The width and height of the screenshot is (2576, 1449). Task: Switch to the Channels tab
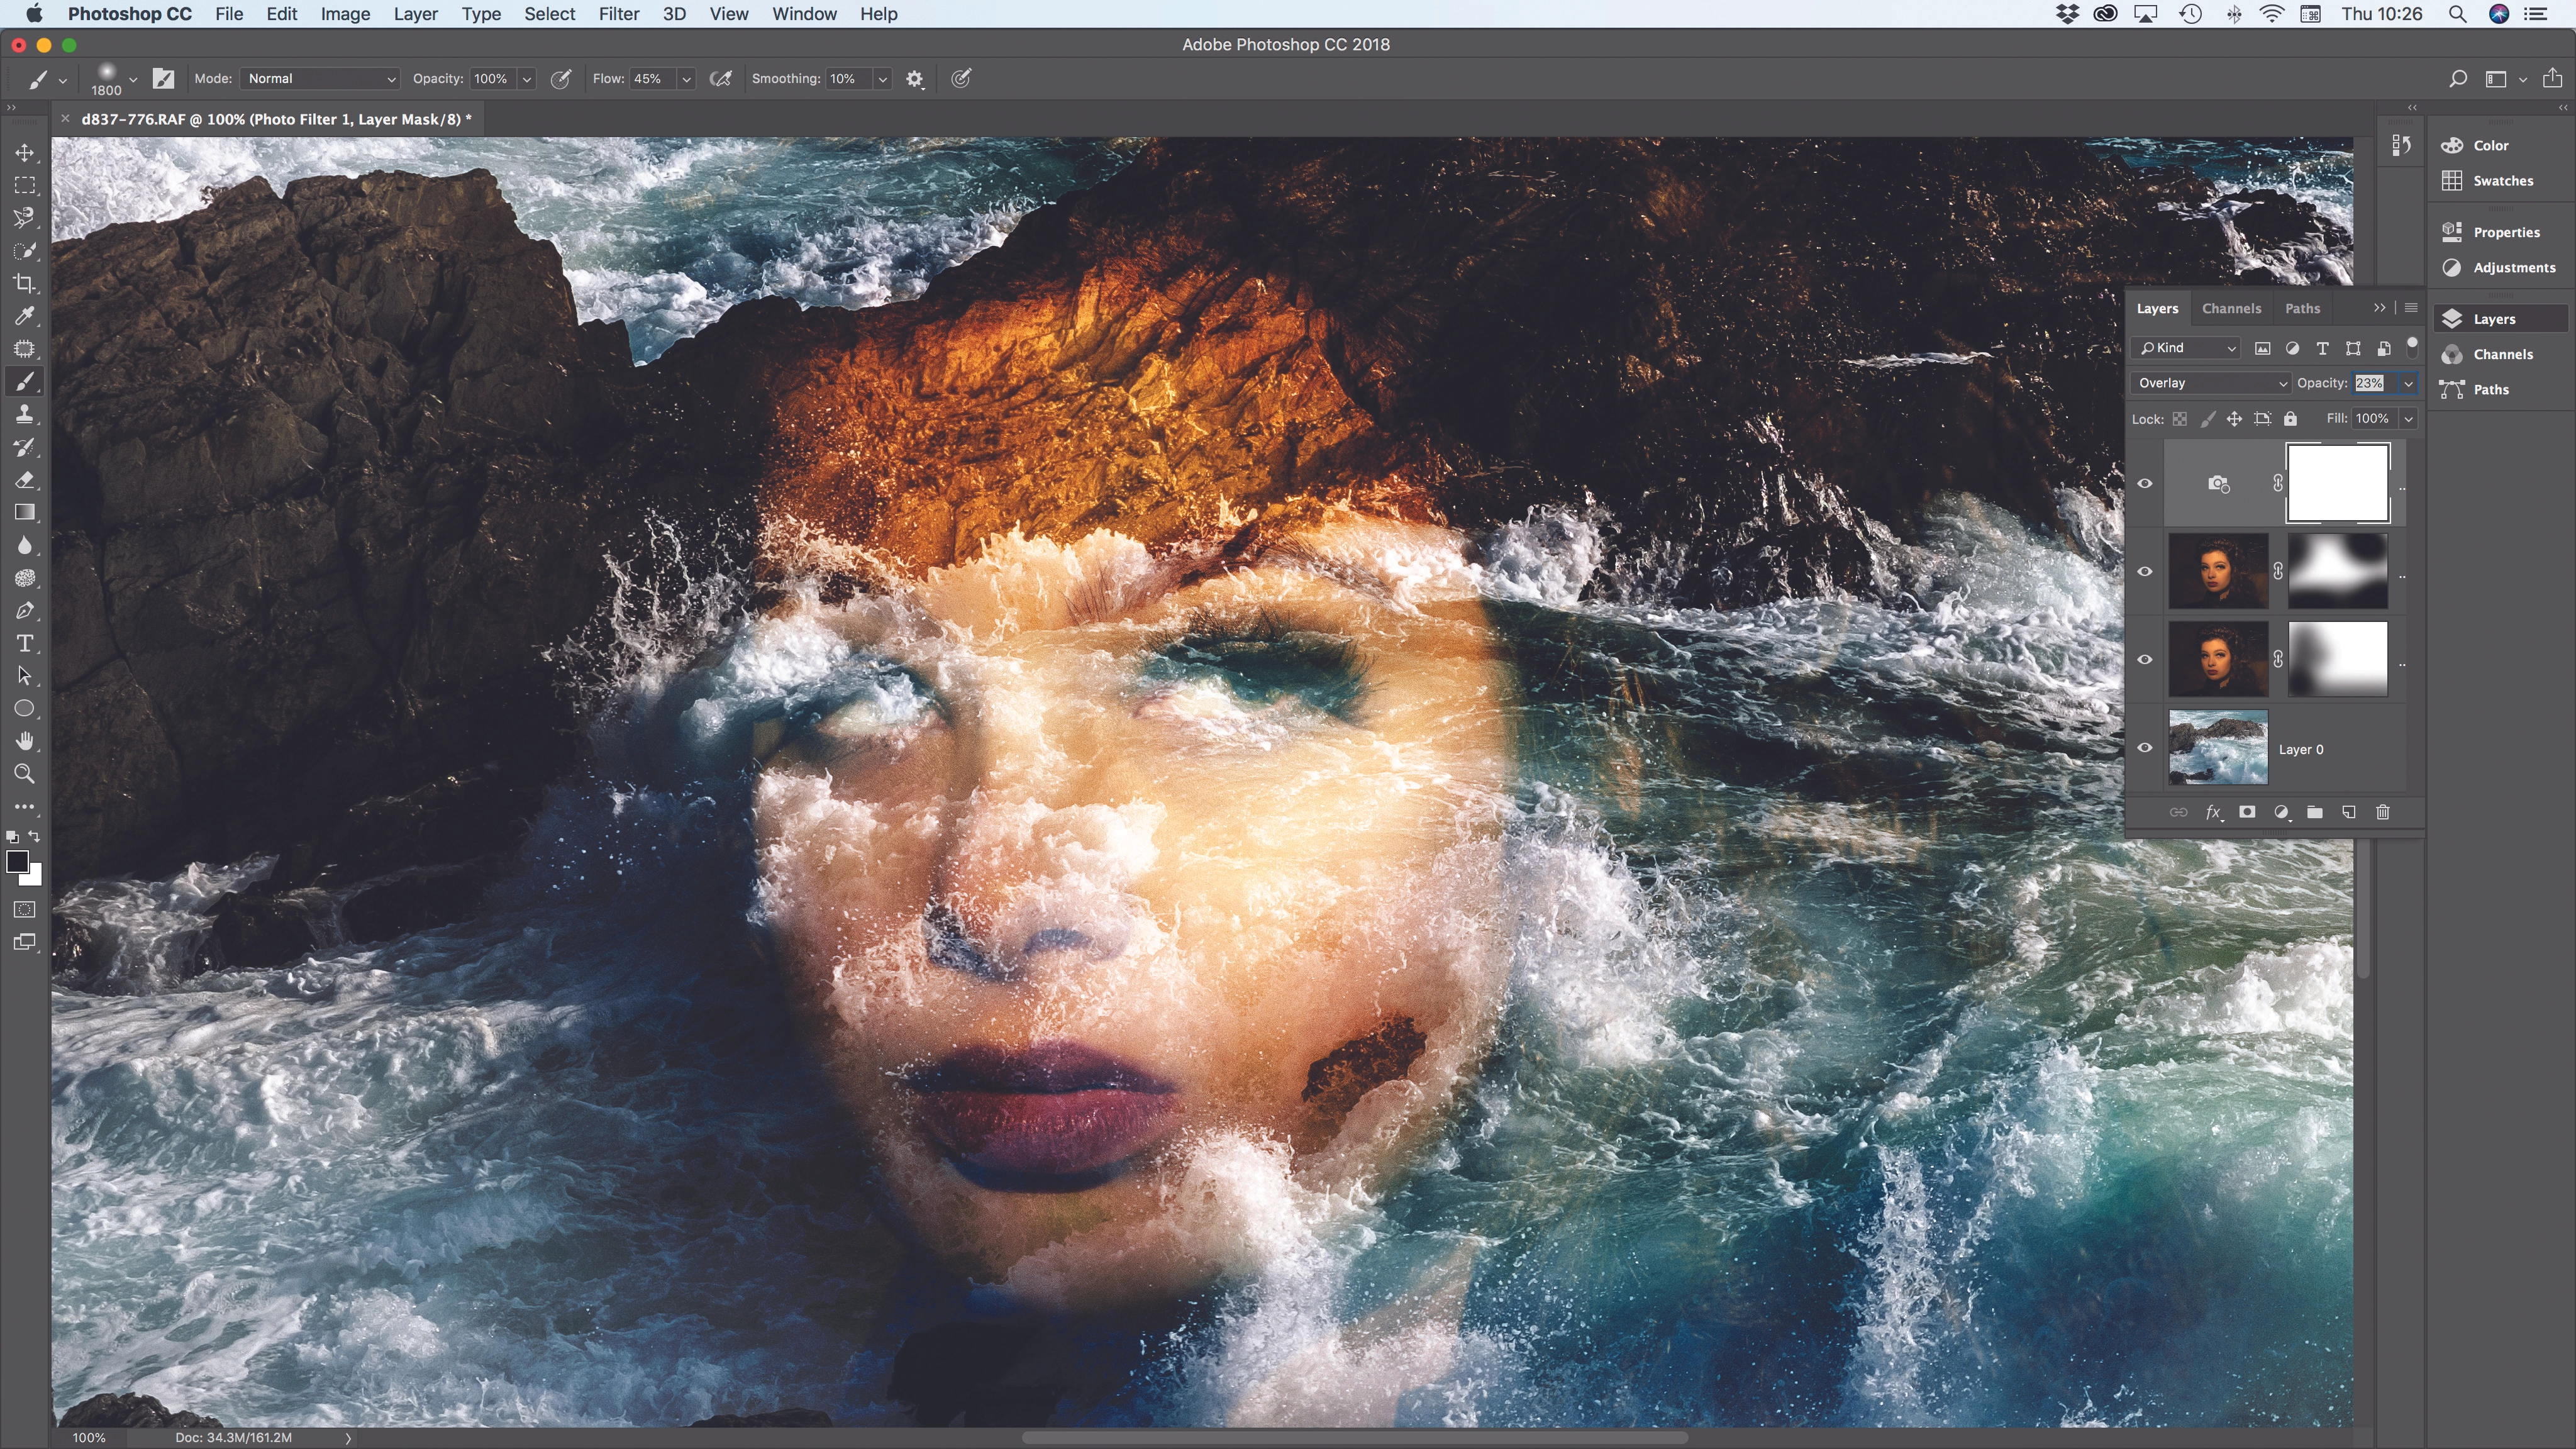point(2231,308)
